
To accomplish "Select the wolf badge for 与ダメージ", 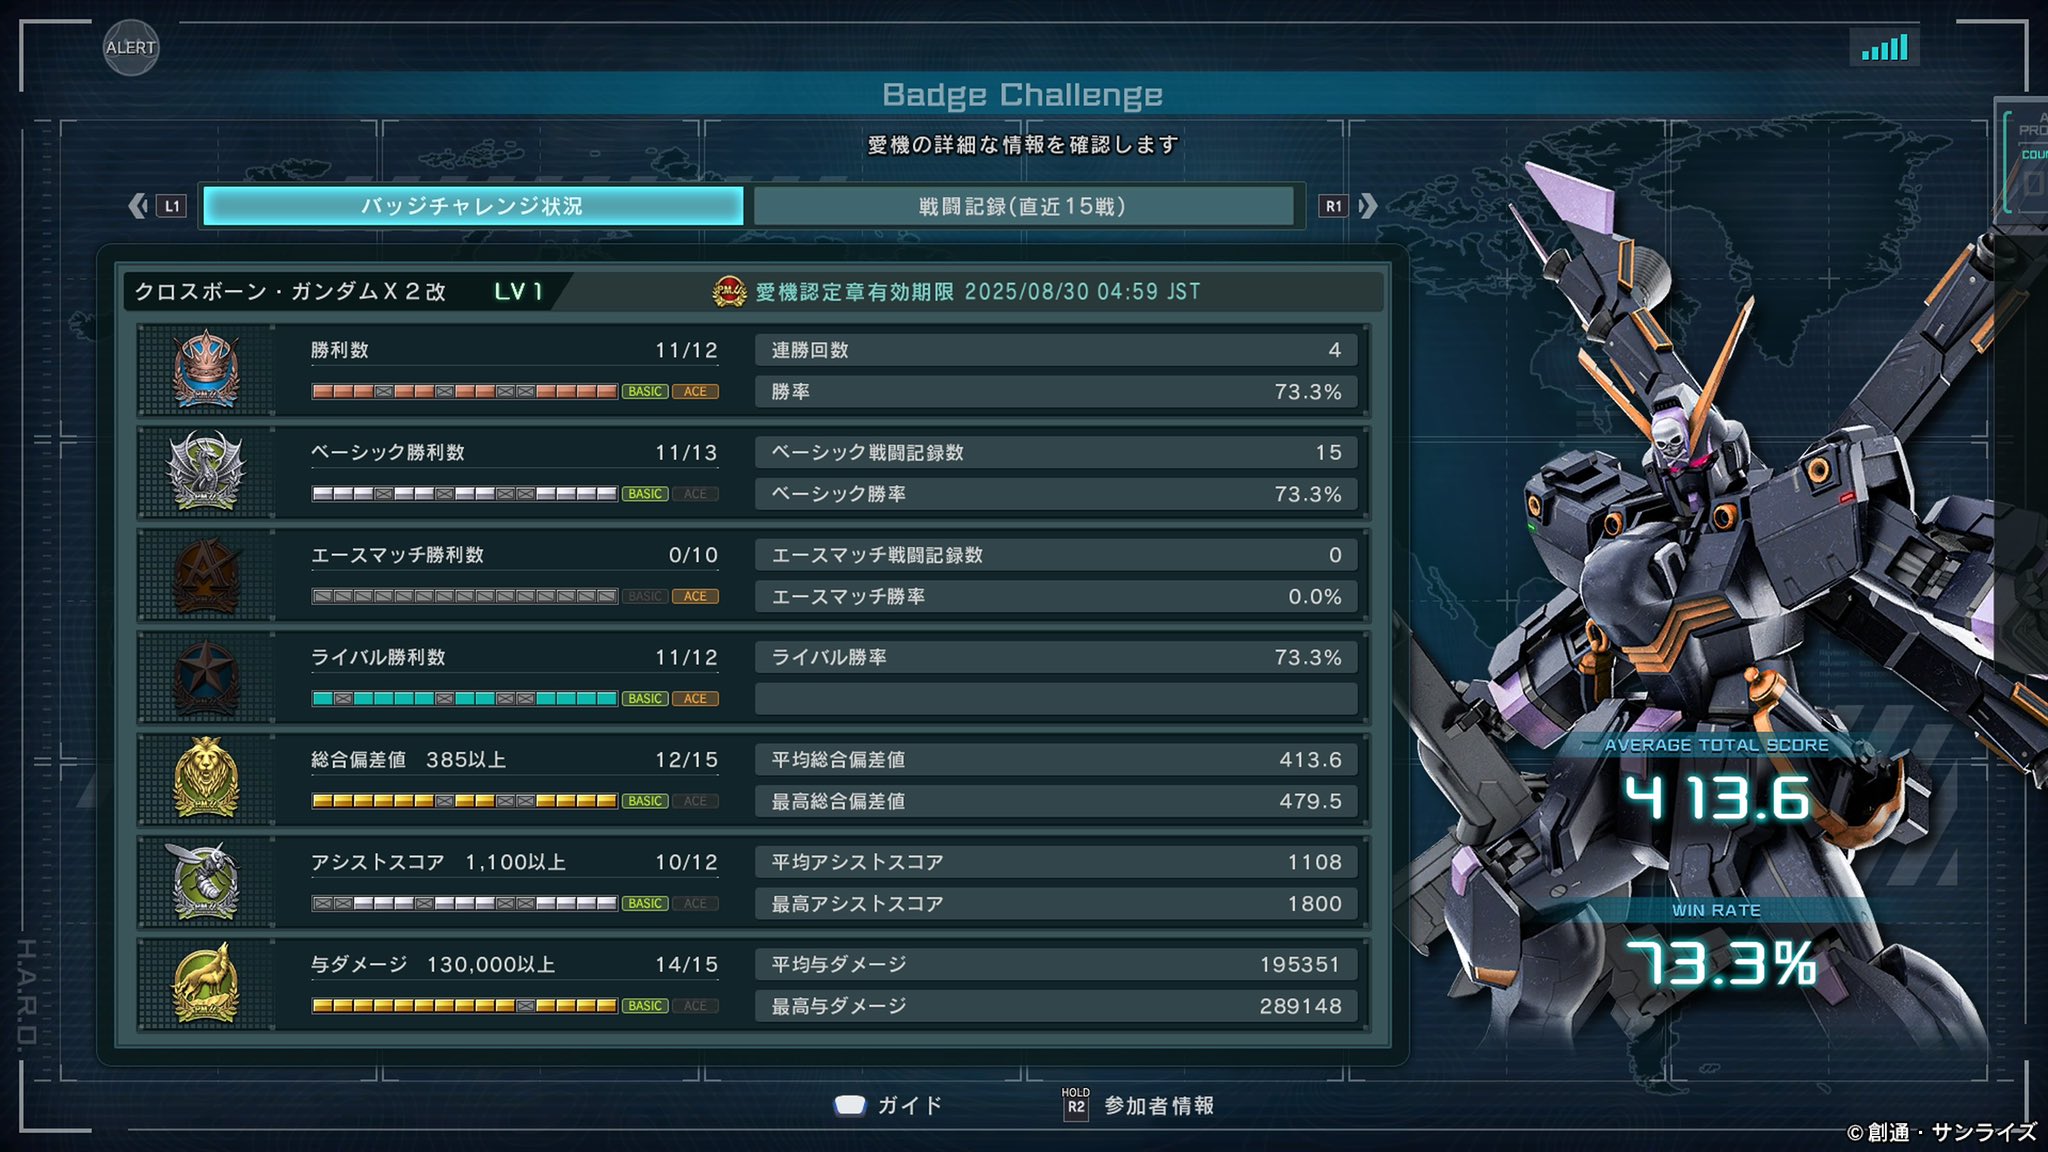I will 205,983.
